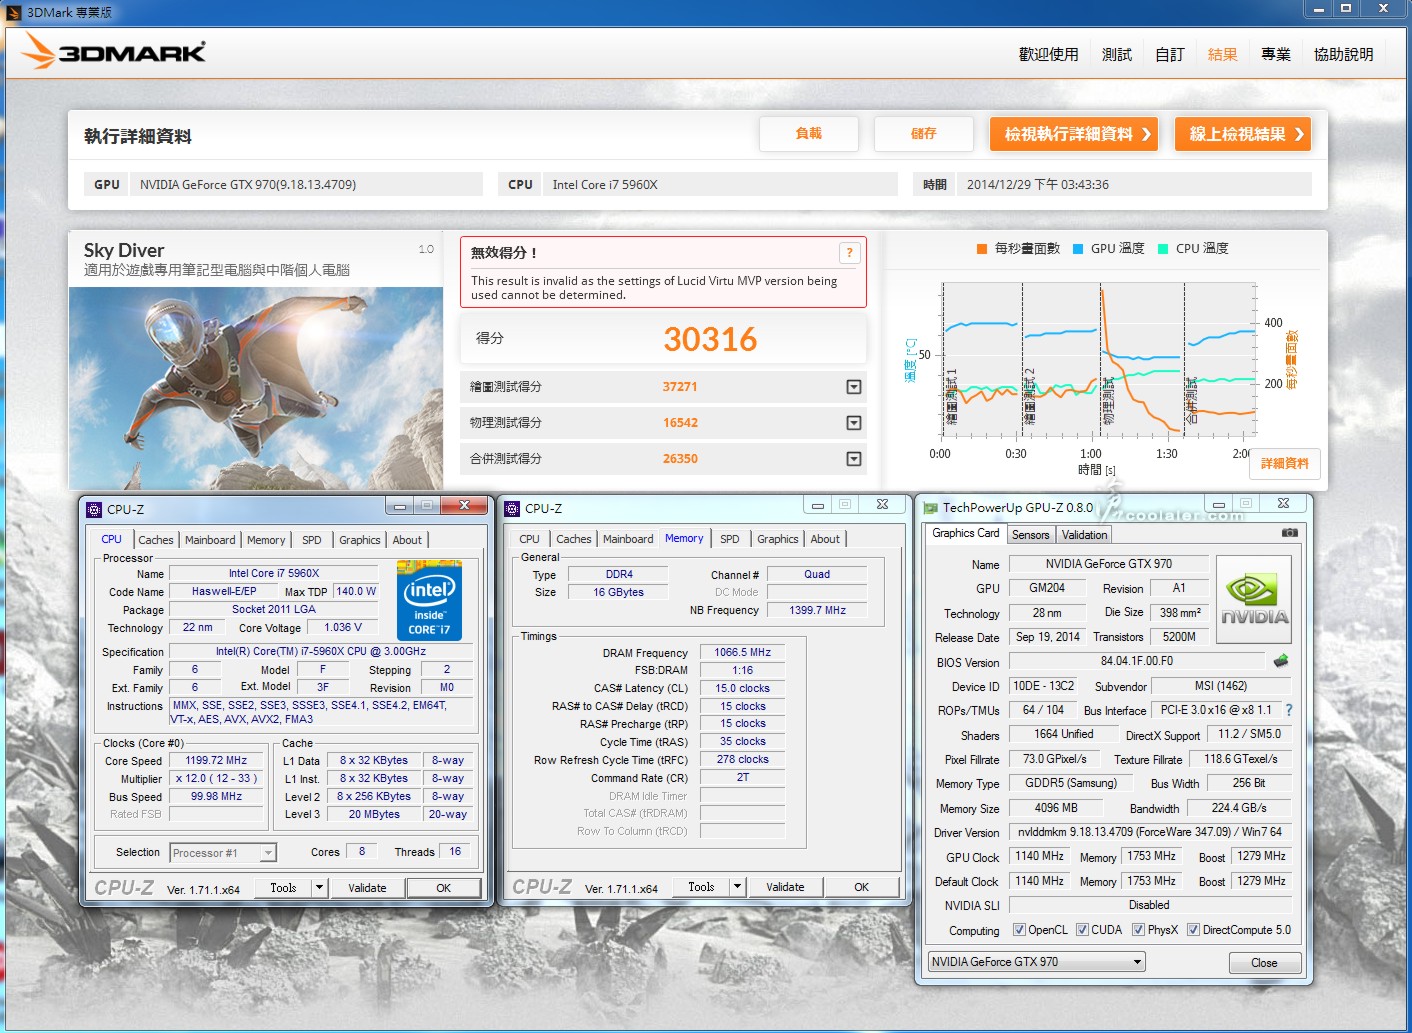1412x1033 pixels.
Task: Click the Core Speed value 1199.72 MHz
Action: click(216, 760)
